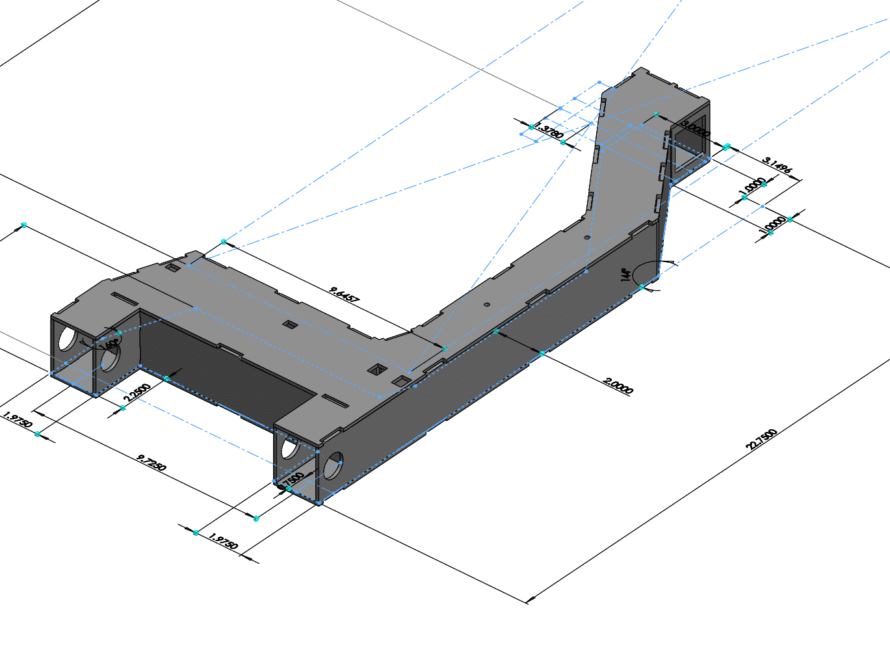Click the 3.0000 dimension by the square opening
The width and height of the screenshot is (890, 664).
[692, 127]
